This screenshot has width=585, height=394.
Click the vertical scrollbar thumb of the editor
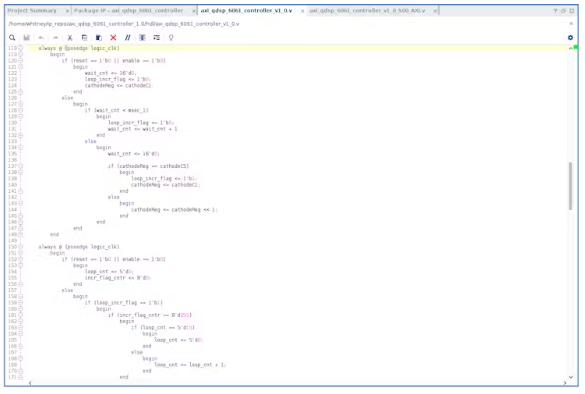570,186
